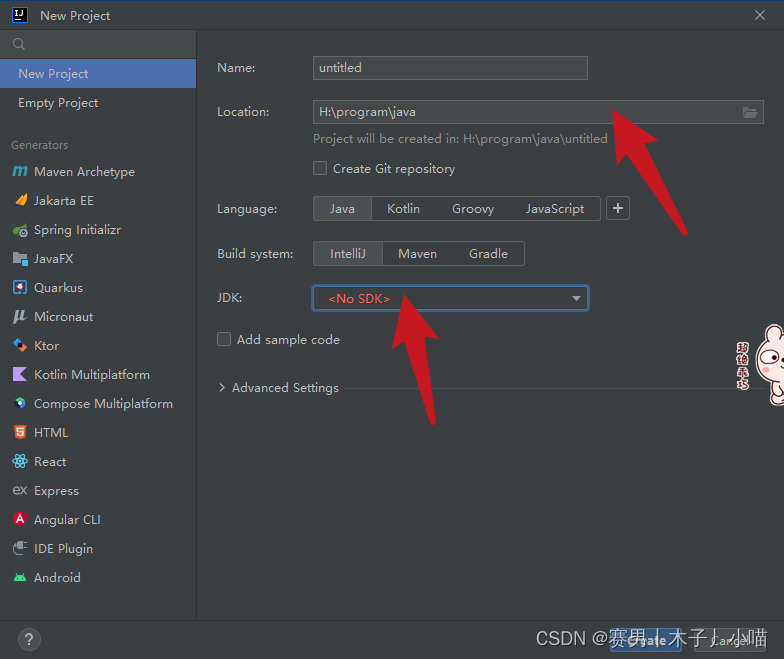Viewport: 784px width, 659px height.
Task: Click the Quarkus generator icon
Action: pyautogui.click(x=20, y=288)
